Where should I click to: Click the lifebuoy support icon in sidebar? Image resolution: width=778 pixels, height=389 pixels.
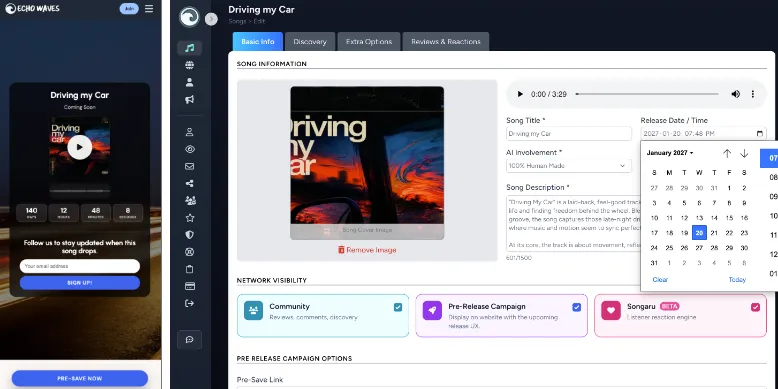[189, 252]
